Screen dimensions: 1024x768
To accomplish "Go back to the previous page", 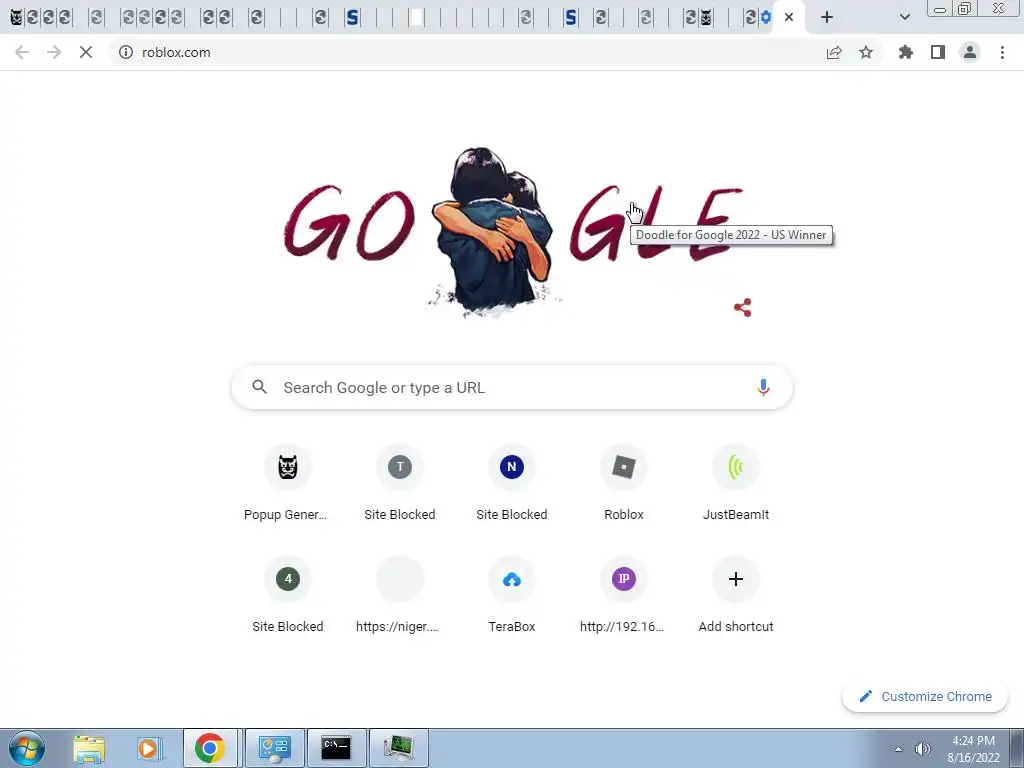I will pyautogui.click(x=22, y=52).
